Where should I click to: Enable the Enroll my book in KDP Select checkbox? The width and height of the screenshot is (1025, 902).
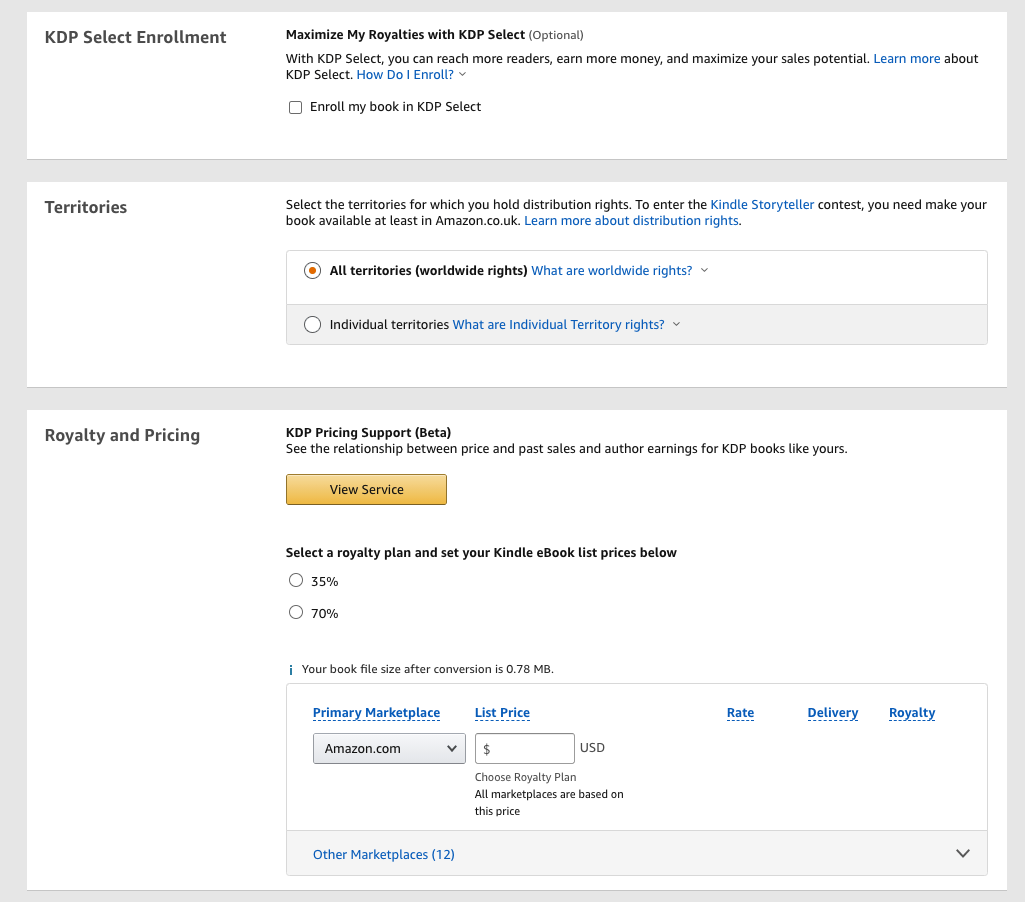coord(295,108)
